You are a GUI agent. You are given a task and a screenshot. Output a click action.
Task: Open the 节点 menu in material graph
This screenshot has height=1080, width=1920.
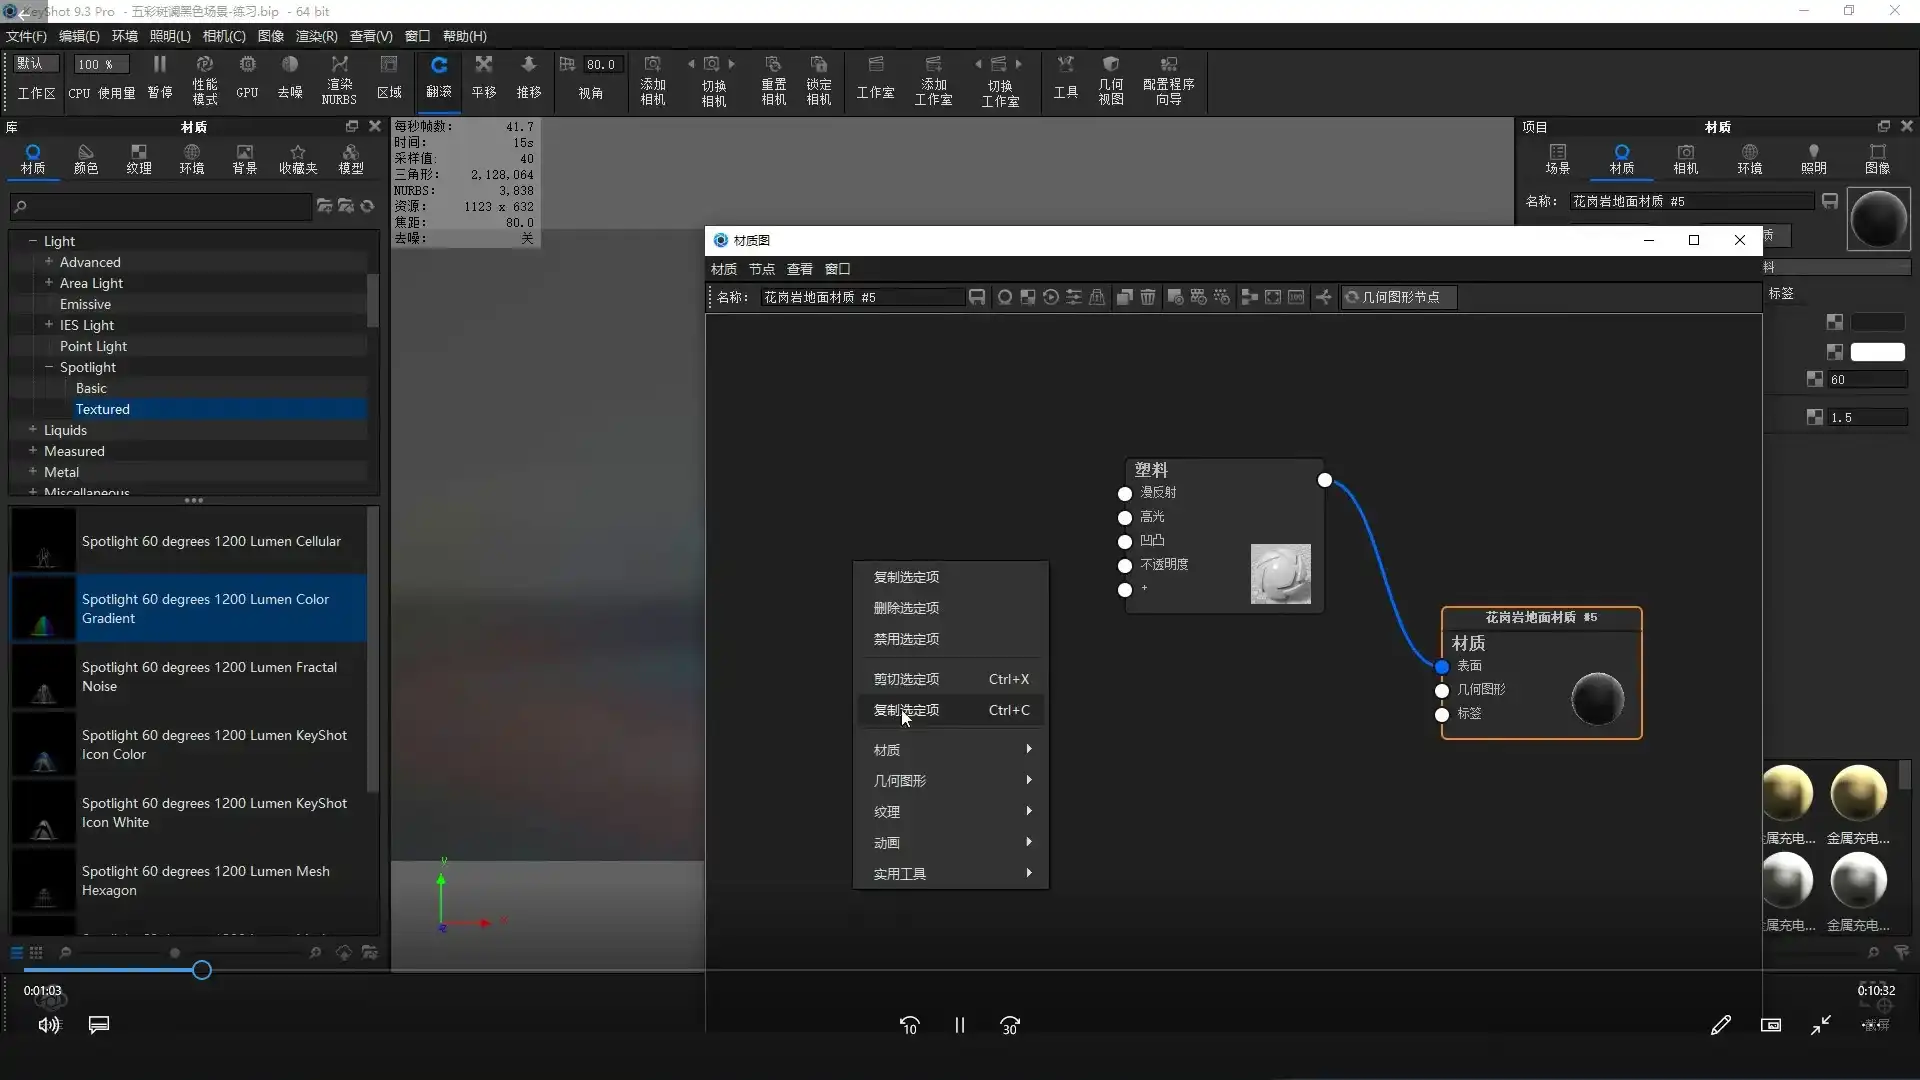[x=761, y=269]
